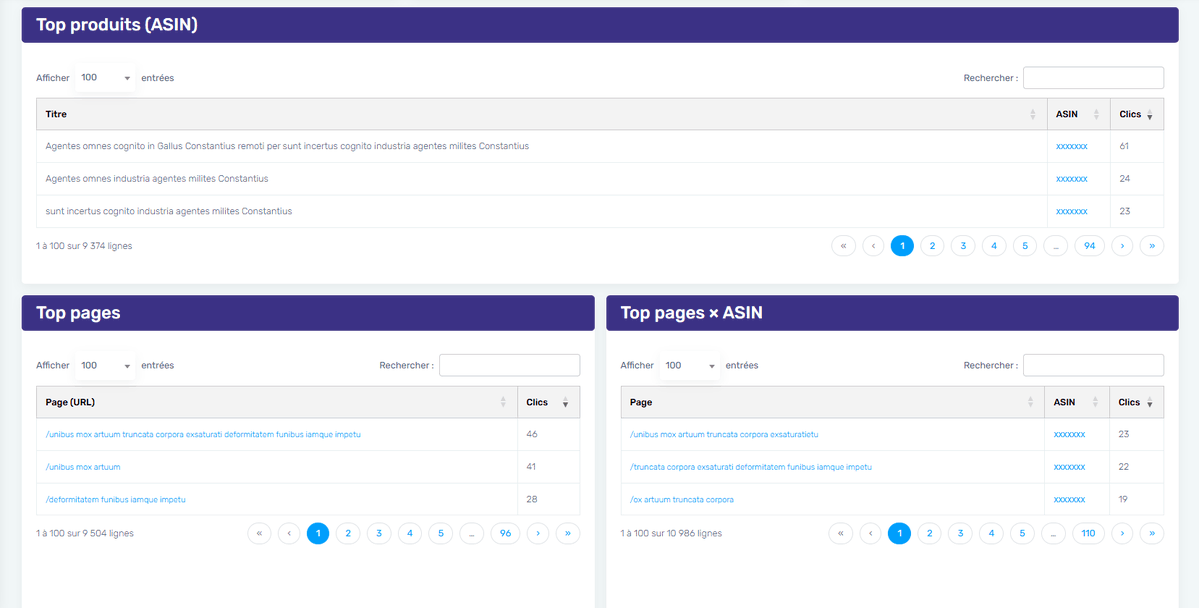Sort Top pages × ASIN by ASIN column
Screen dimensions: 1199x608
click(x=1077, y=402)
